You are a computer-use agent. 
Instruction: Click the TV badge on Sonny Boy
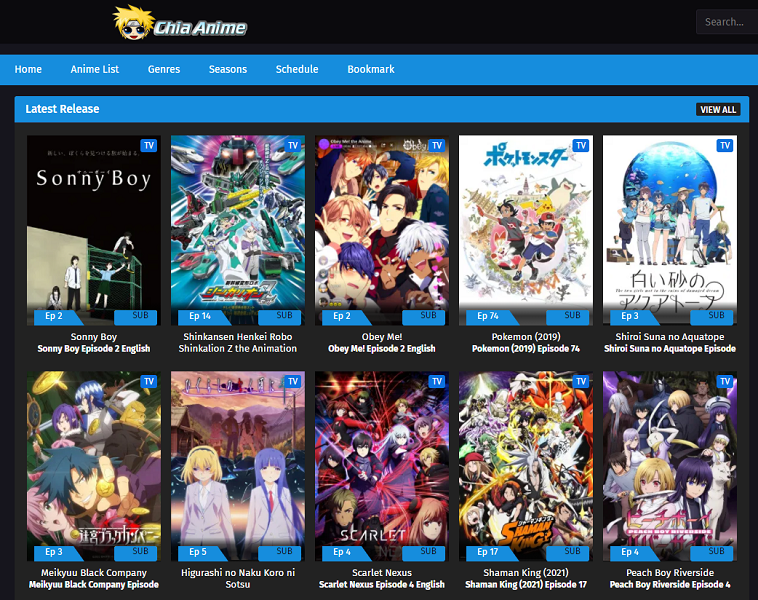point(149,146)
